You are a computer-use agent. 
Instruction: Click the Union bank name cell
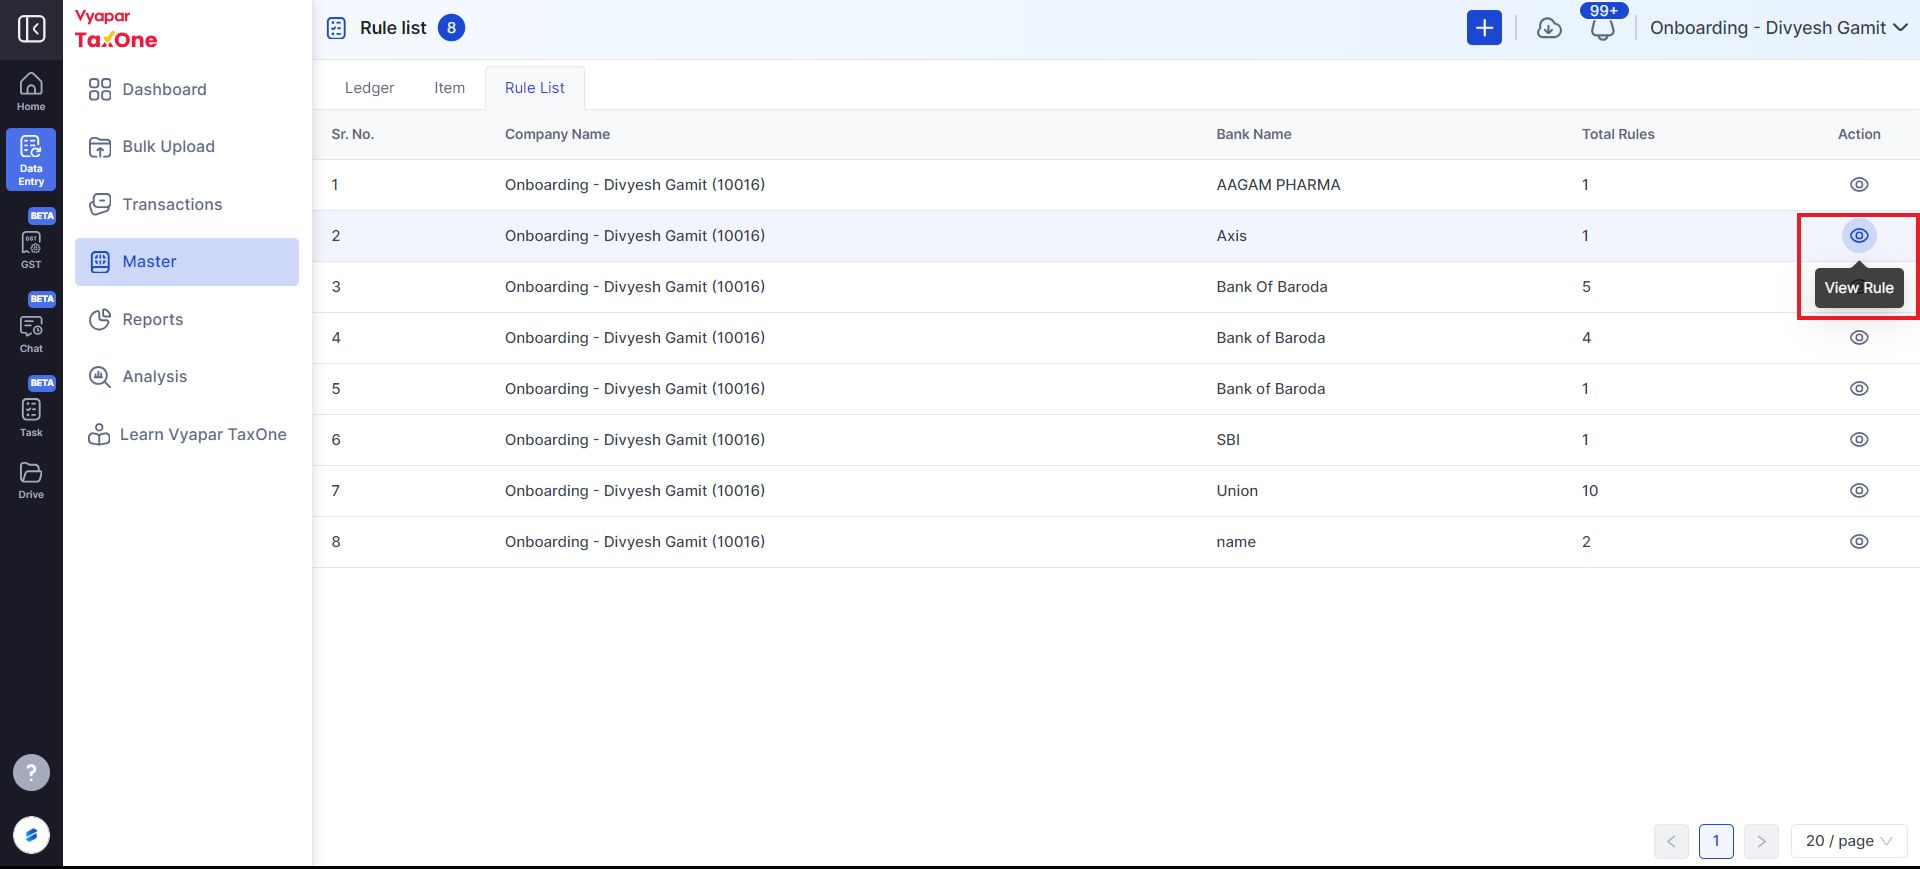(x=1237, y=491)
